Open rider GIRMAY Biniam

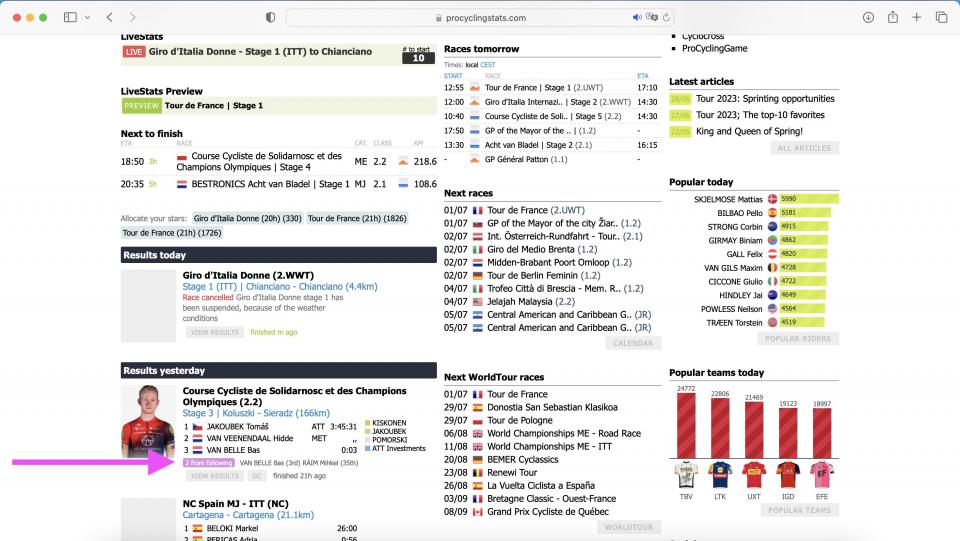(735, 241)
